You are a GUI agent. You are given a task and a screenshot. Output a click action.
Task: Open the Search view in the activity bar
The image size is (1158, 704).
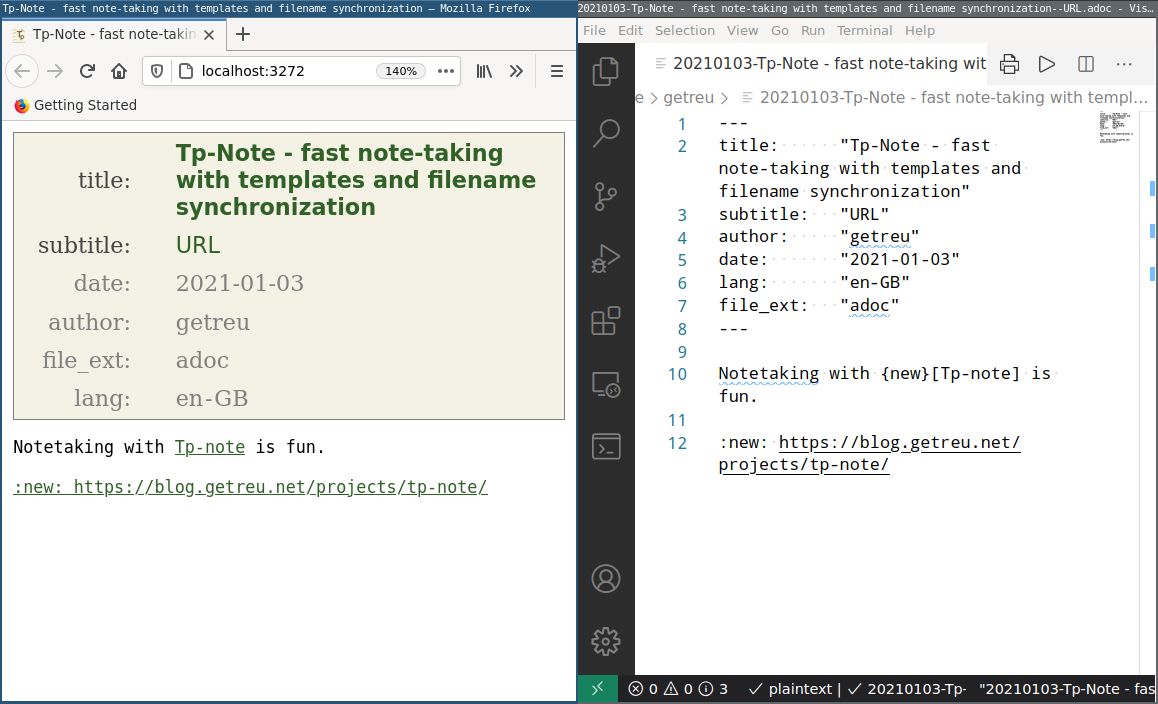pyautogui.click(x=606, y=133)
